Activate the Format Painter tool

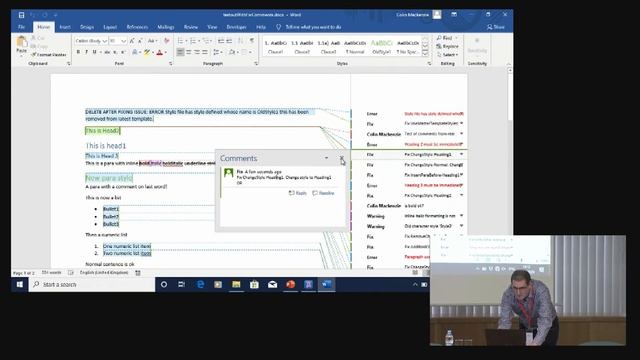pos(49,54)
